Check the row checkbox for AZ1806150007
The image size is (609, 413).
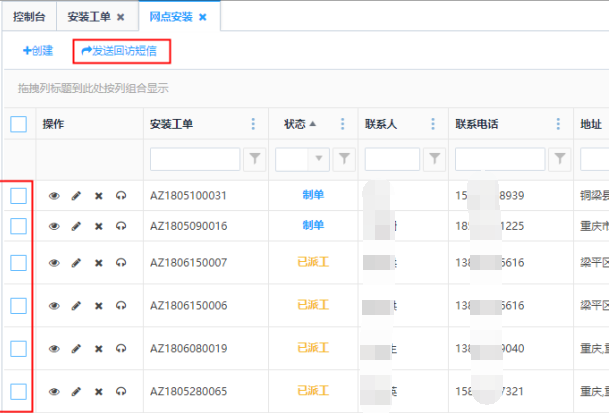19,262
